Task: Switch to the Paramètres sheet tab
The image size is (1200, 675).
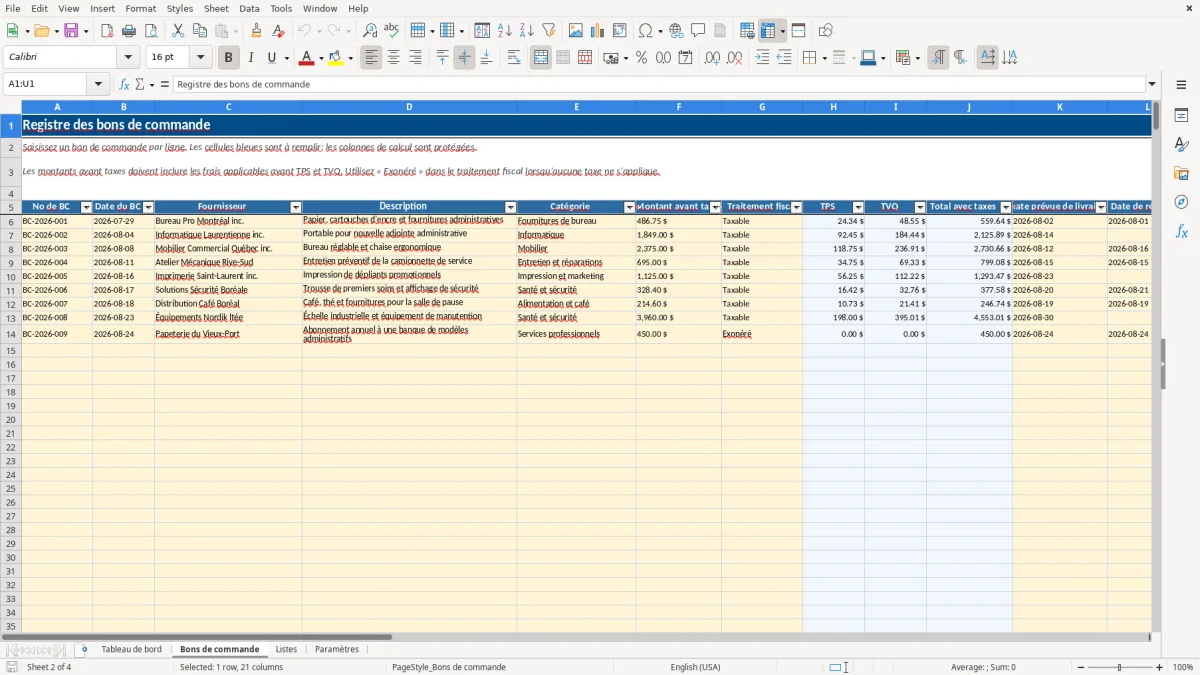Action: point(337,650)
